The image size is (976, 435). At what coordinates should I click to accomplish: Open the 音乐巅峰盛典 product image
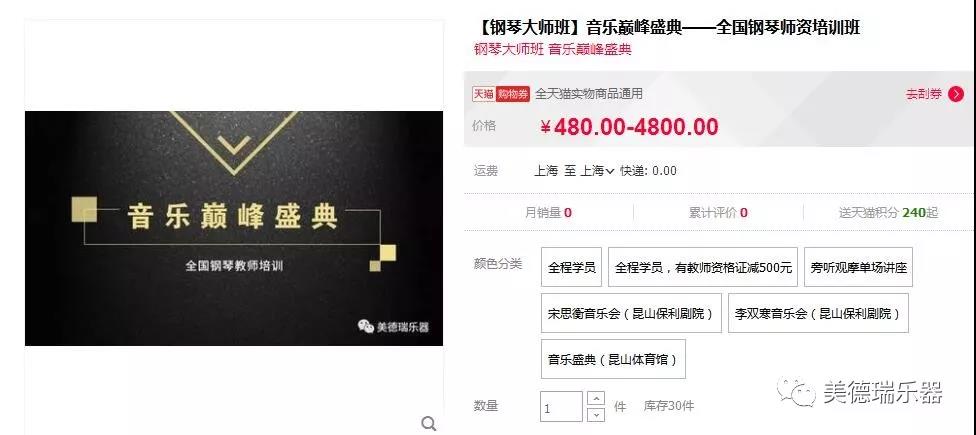(234, 228)
